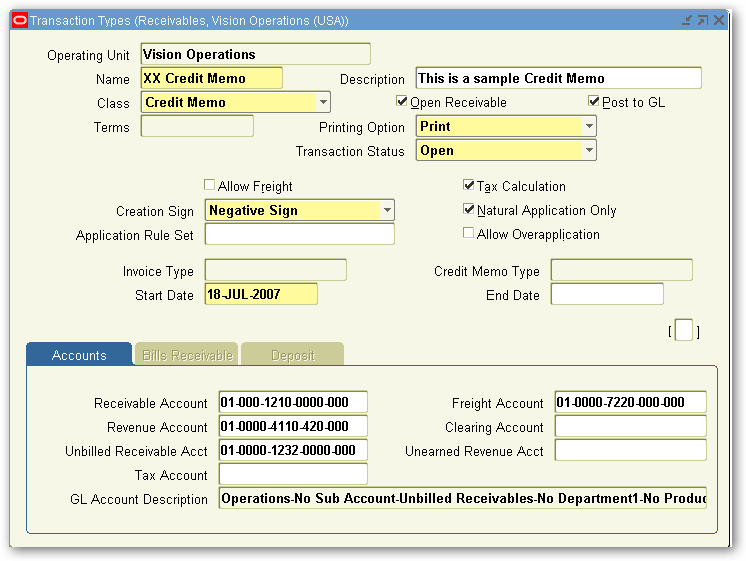Open the Transaction Status dropdown arrow
This screenshot has height=561, width=746.
589,150
